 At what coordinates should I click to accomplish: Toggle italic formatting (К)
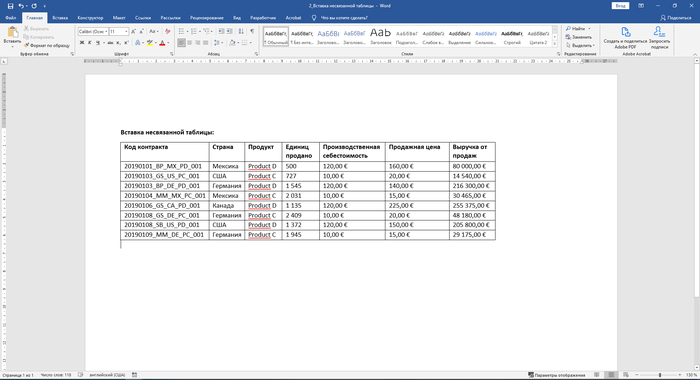point(90,43)
